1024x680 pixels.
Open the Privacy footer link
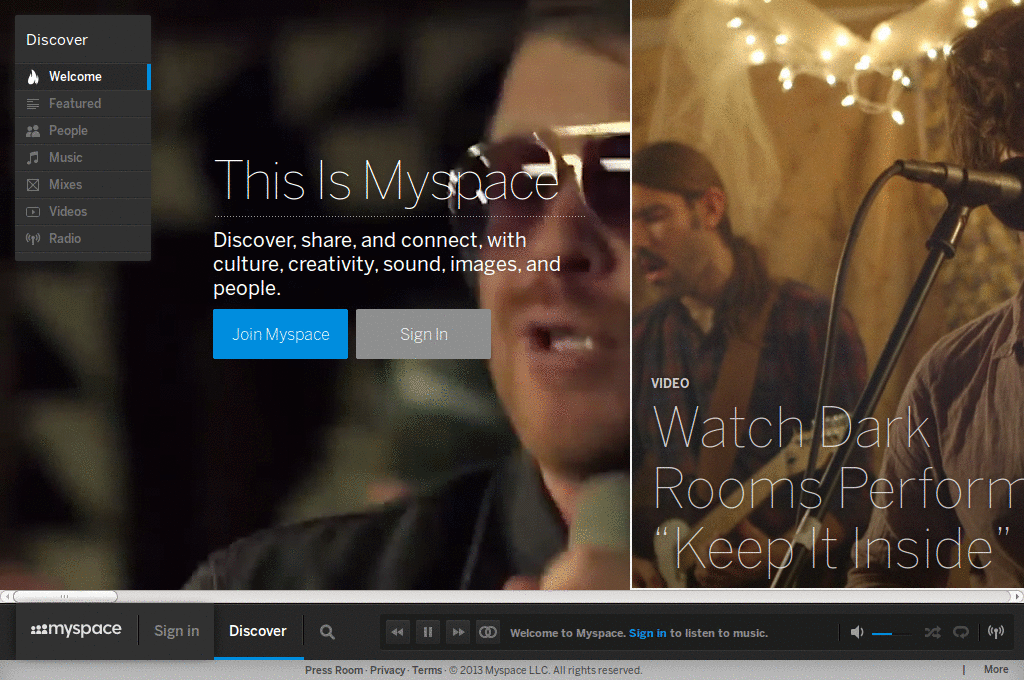387,670
